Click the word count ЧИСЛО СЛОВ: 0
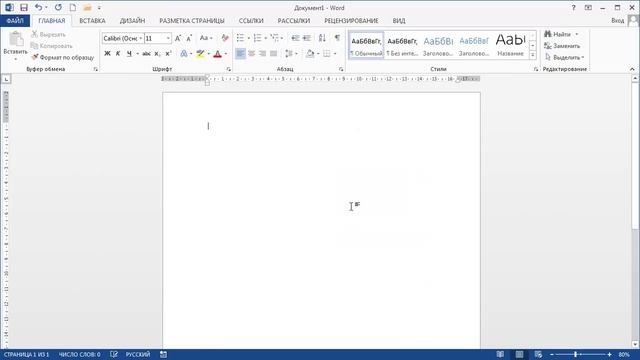 pos(80,355)
